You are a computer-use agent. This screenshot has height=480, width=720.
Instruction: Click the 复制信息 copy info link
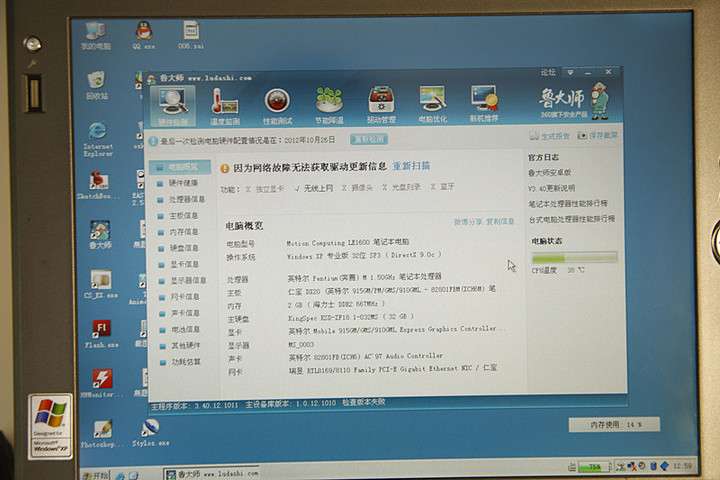pyautogui.click(x=500, y=221)
